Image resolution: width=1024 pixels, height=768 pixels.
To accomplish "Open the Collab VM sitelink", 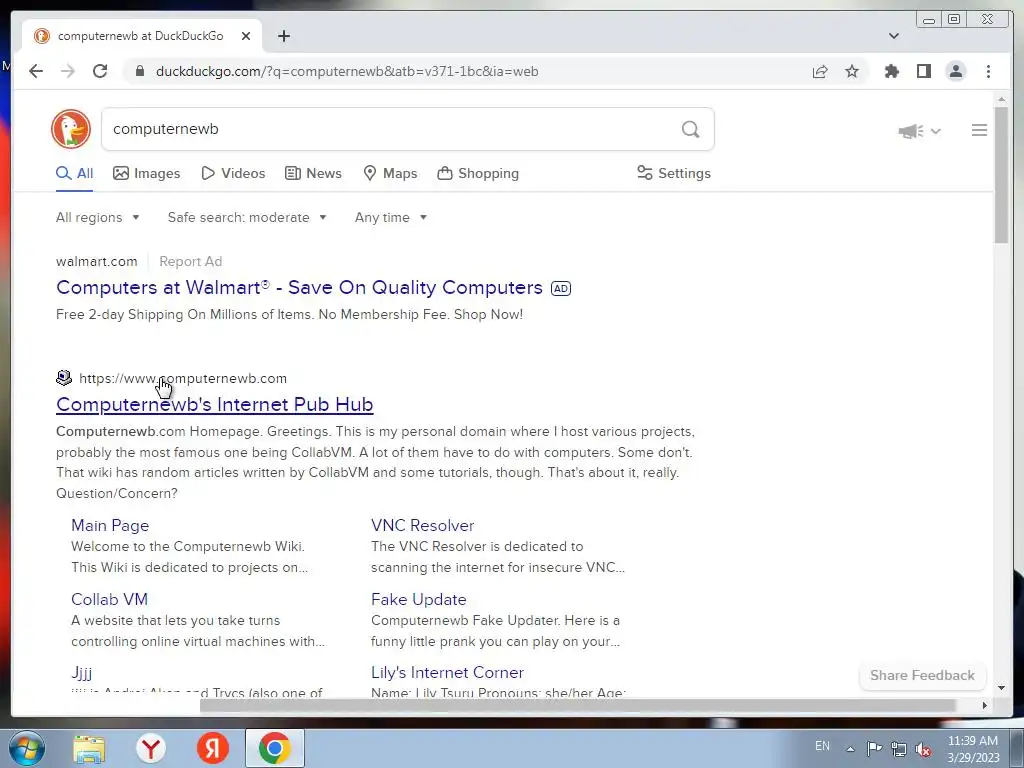I will [109, 599].
